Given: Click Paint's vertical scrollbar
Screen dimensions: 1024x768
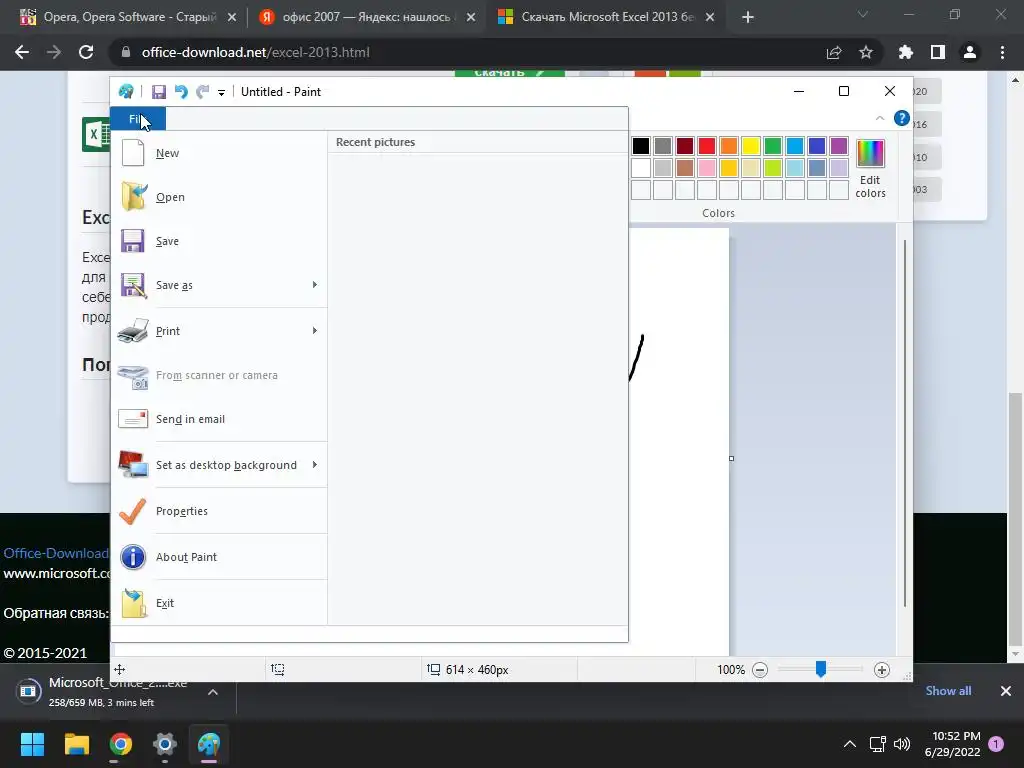Looking at the screenshot, I should coord(904,423).
